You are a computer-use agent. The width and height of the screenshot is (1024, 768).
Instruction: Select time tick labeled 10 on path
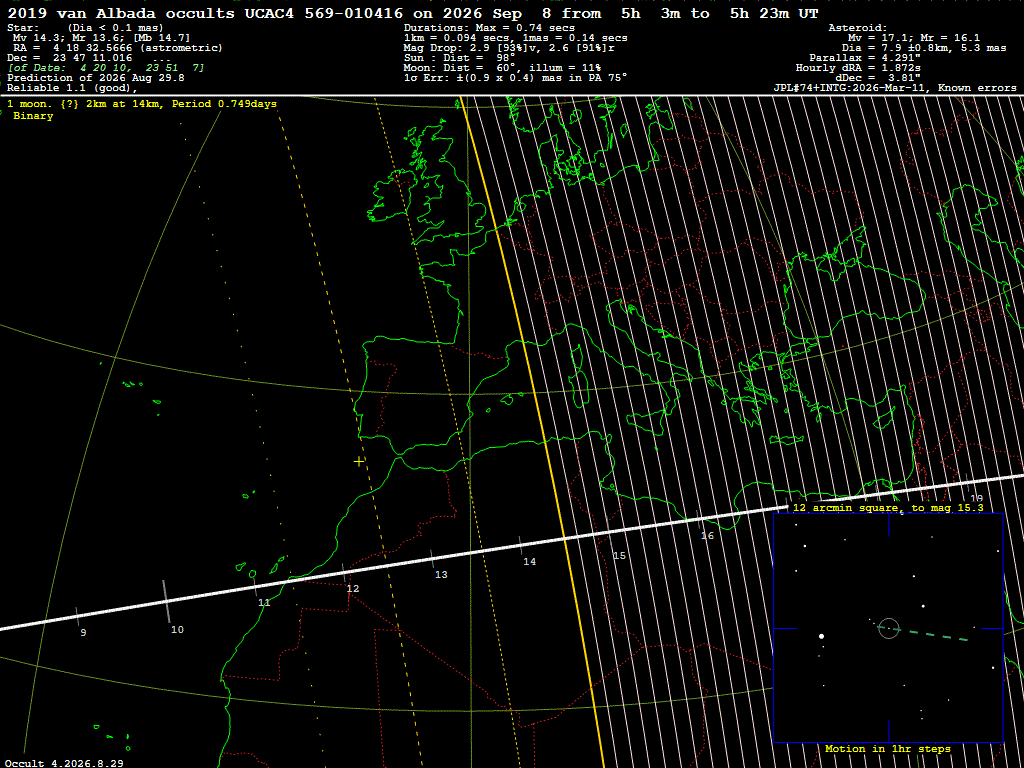pyautogui.click(x=177, y=630)
